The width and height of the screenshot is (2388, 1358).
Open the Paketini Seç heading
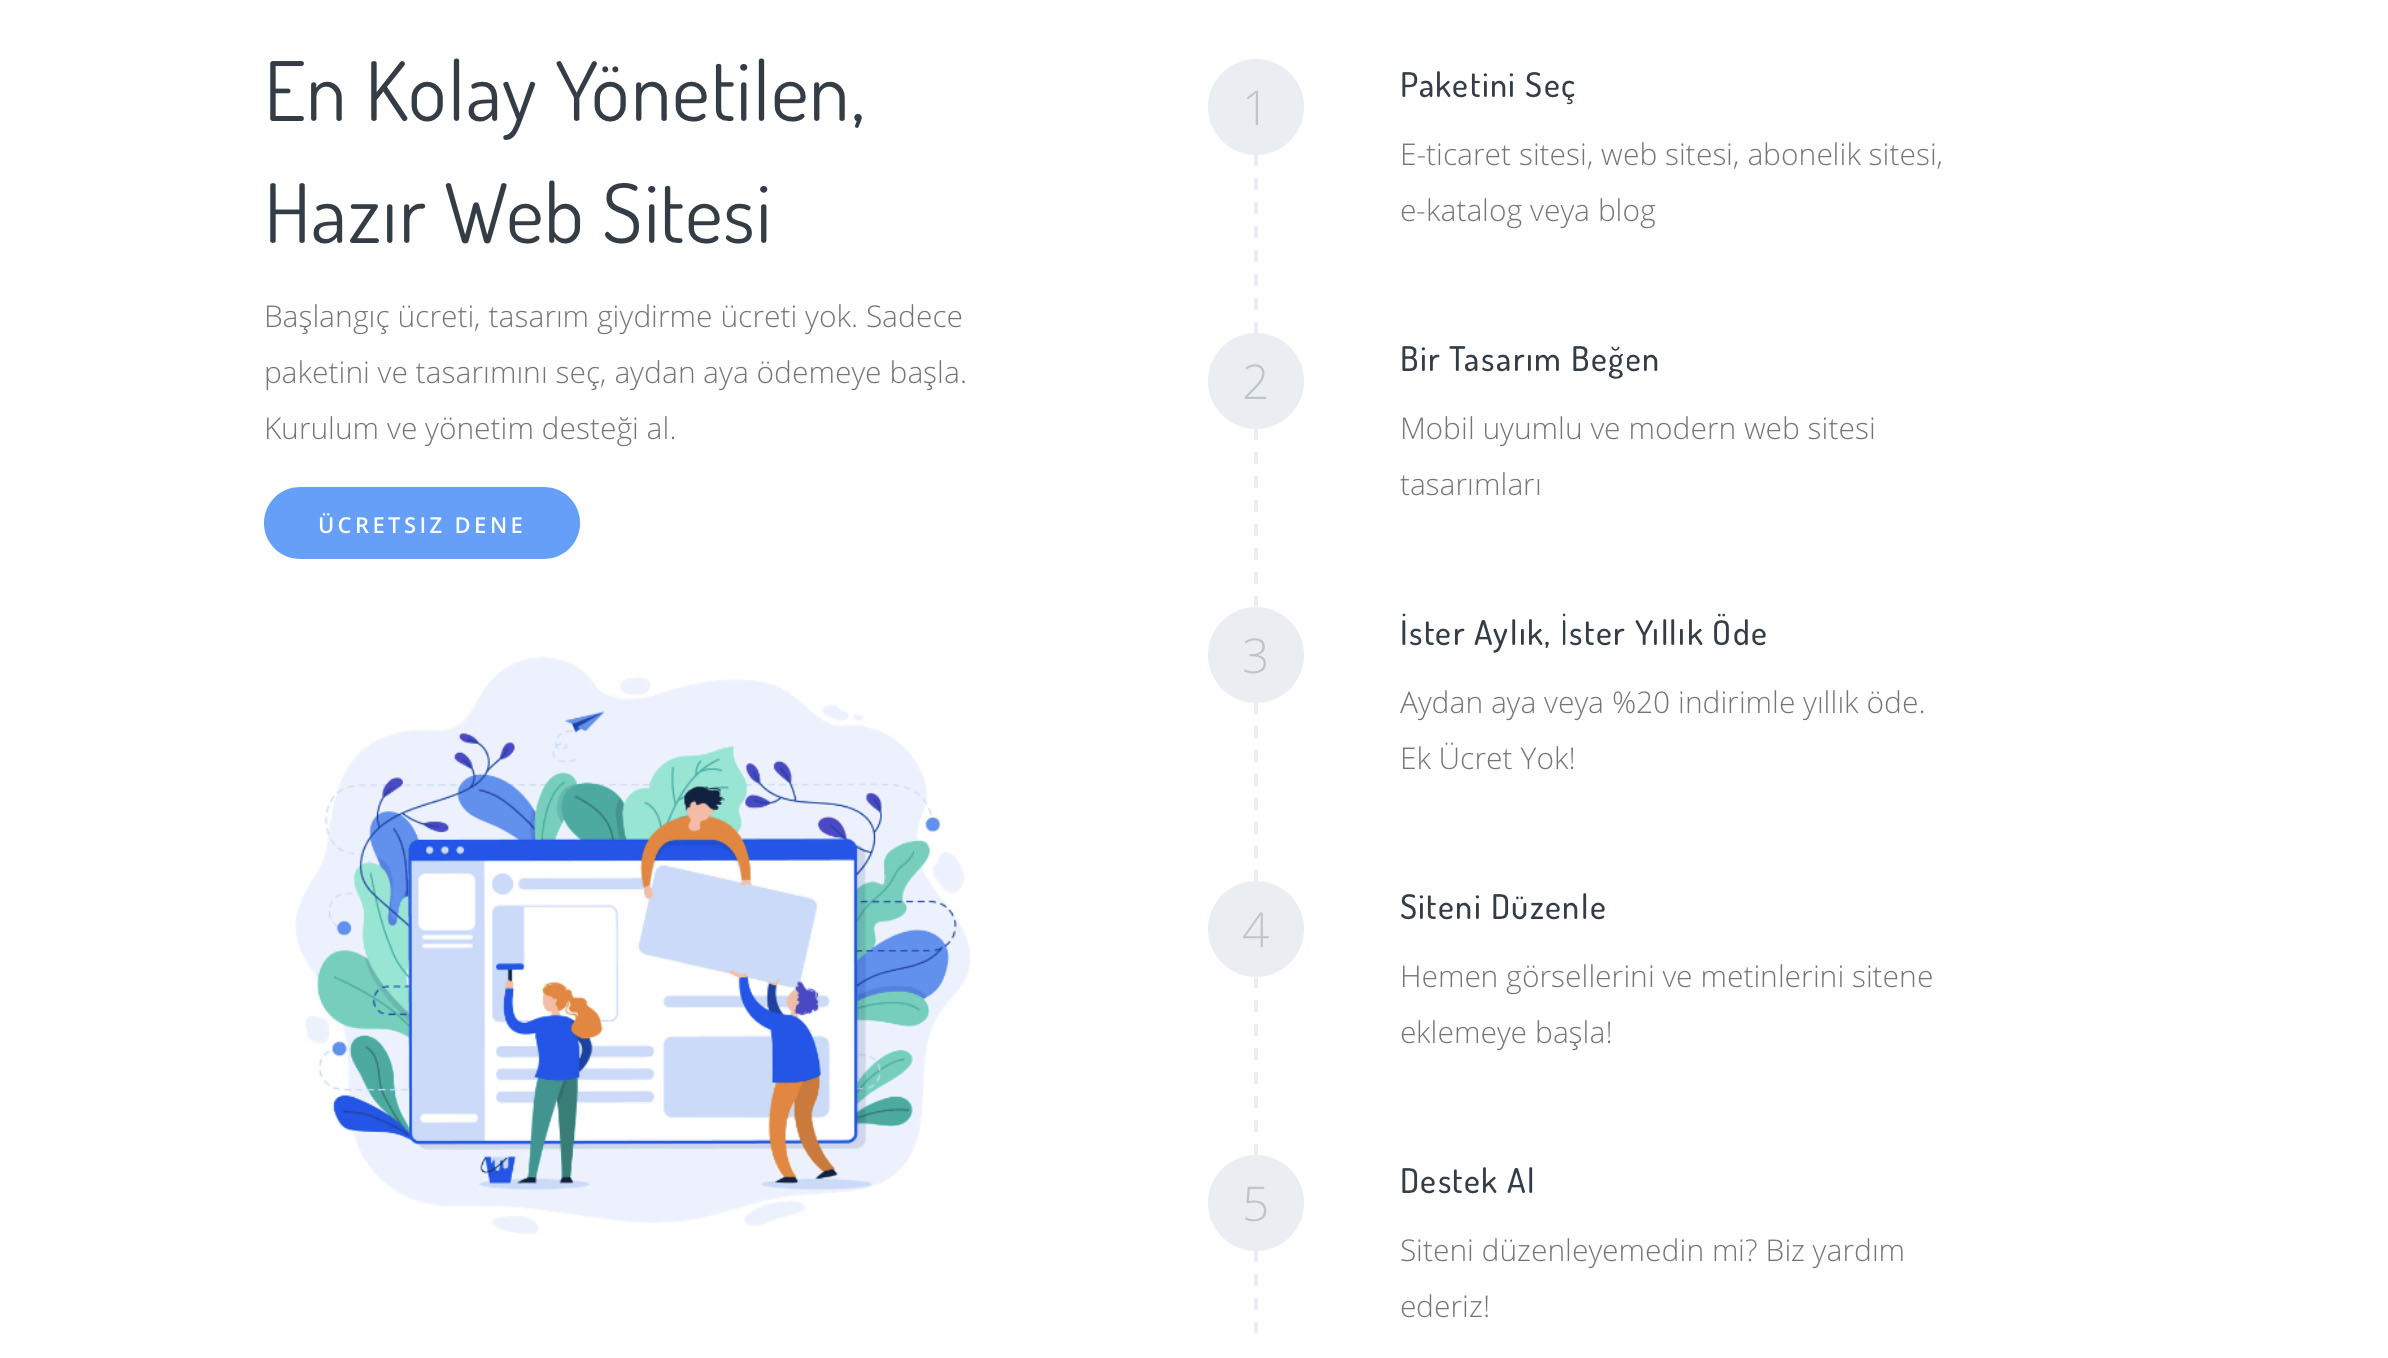(x=1487, y=86)
